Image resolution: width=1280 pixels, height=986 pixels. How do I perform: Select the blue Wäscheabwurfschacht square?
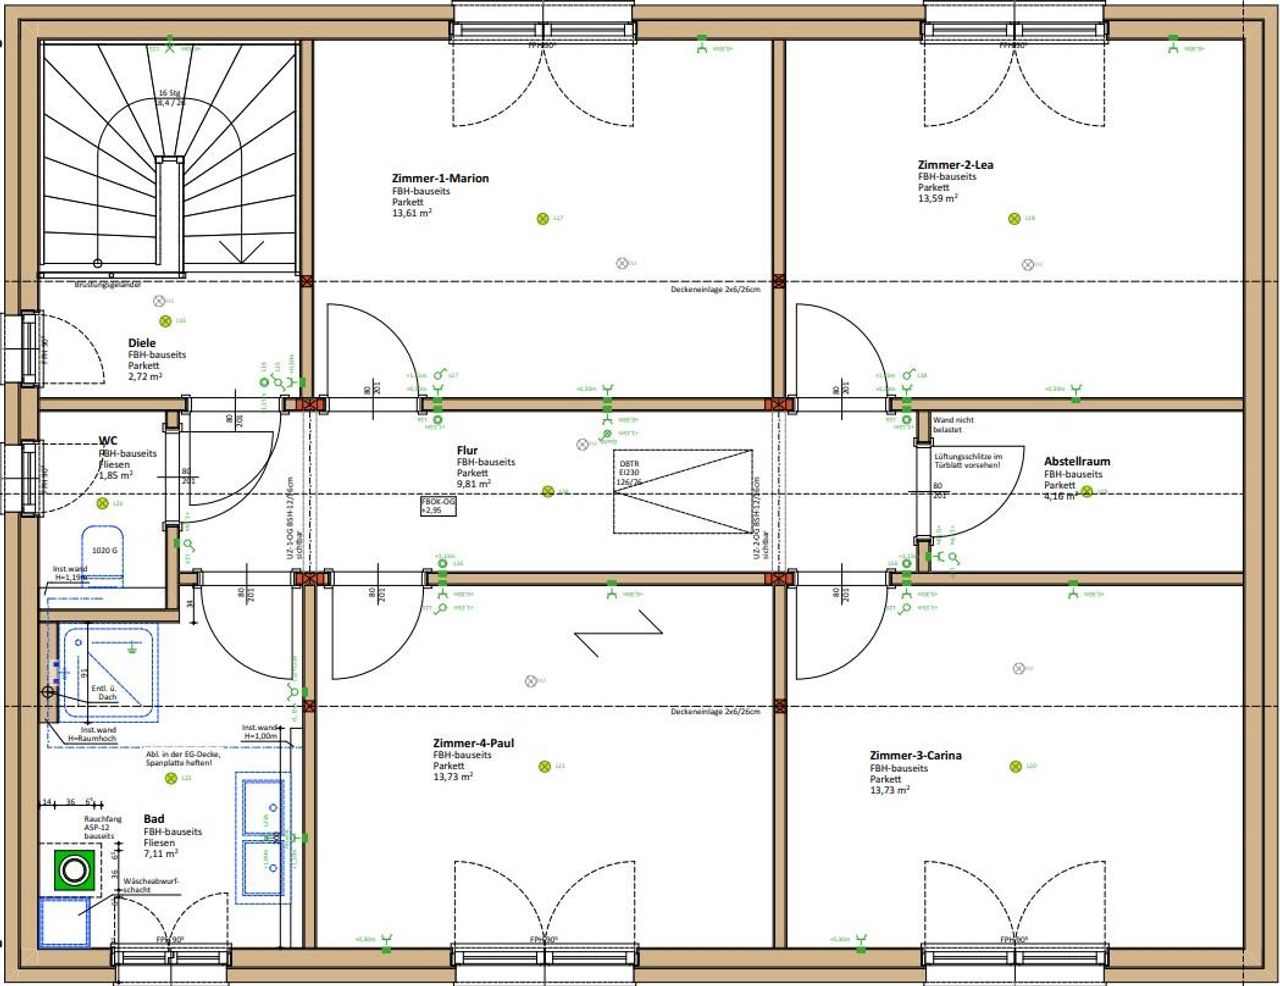63,922
